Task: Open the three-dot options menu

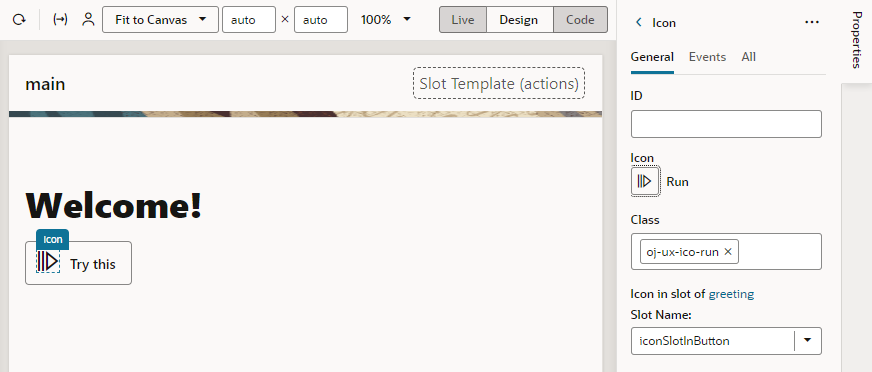Action: click(x=812, y=22)
